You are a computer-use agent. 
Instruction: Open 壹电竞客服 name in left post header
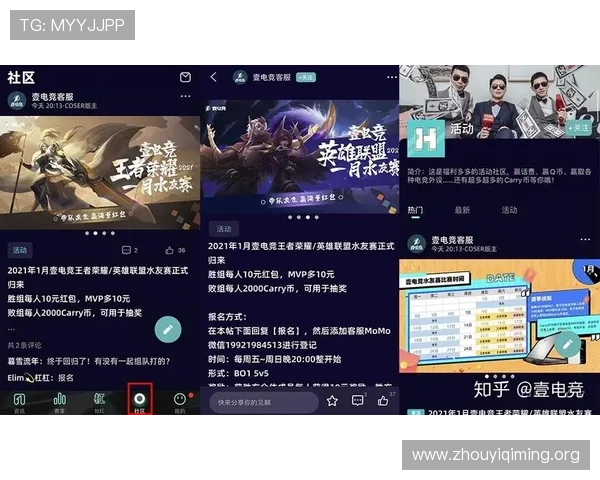click(52, 97)
